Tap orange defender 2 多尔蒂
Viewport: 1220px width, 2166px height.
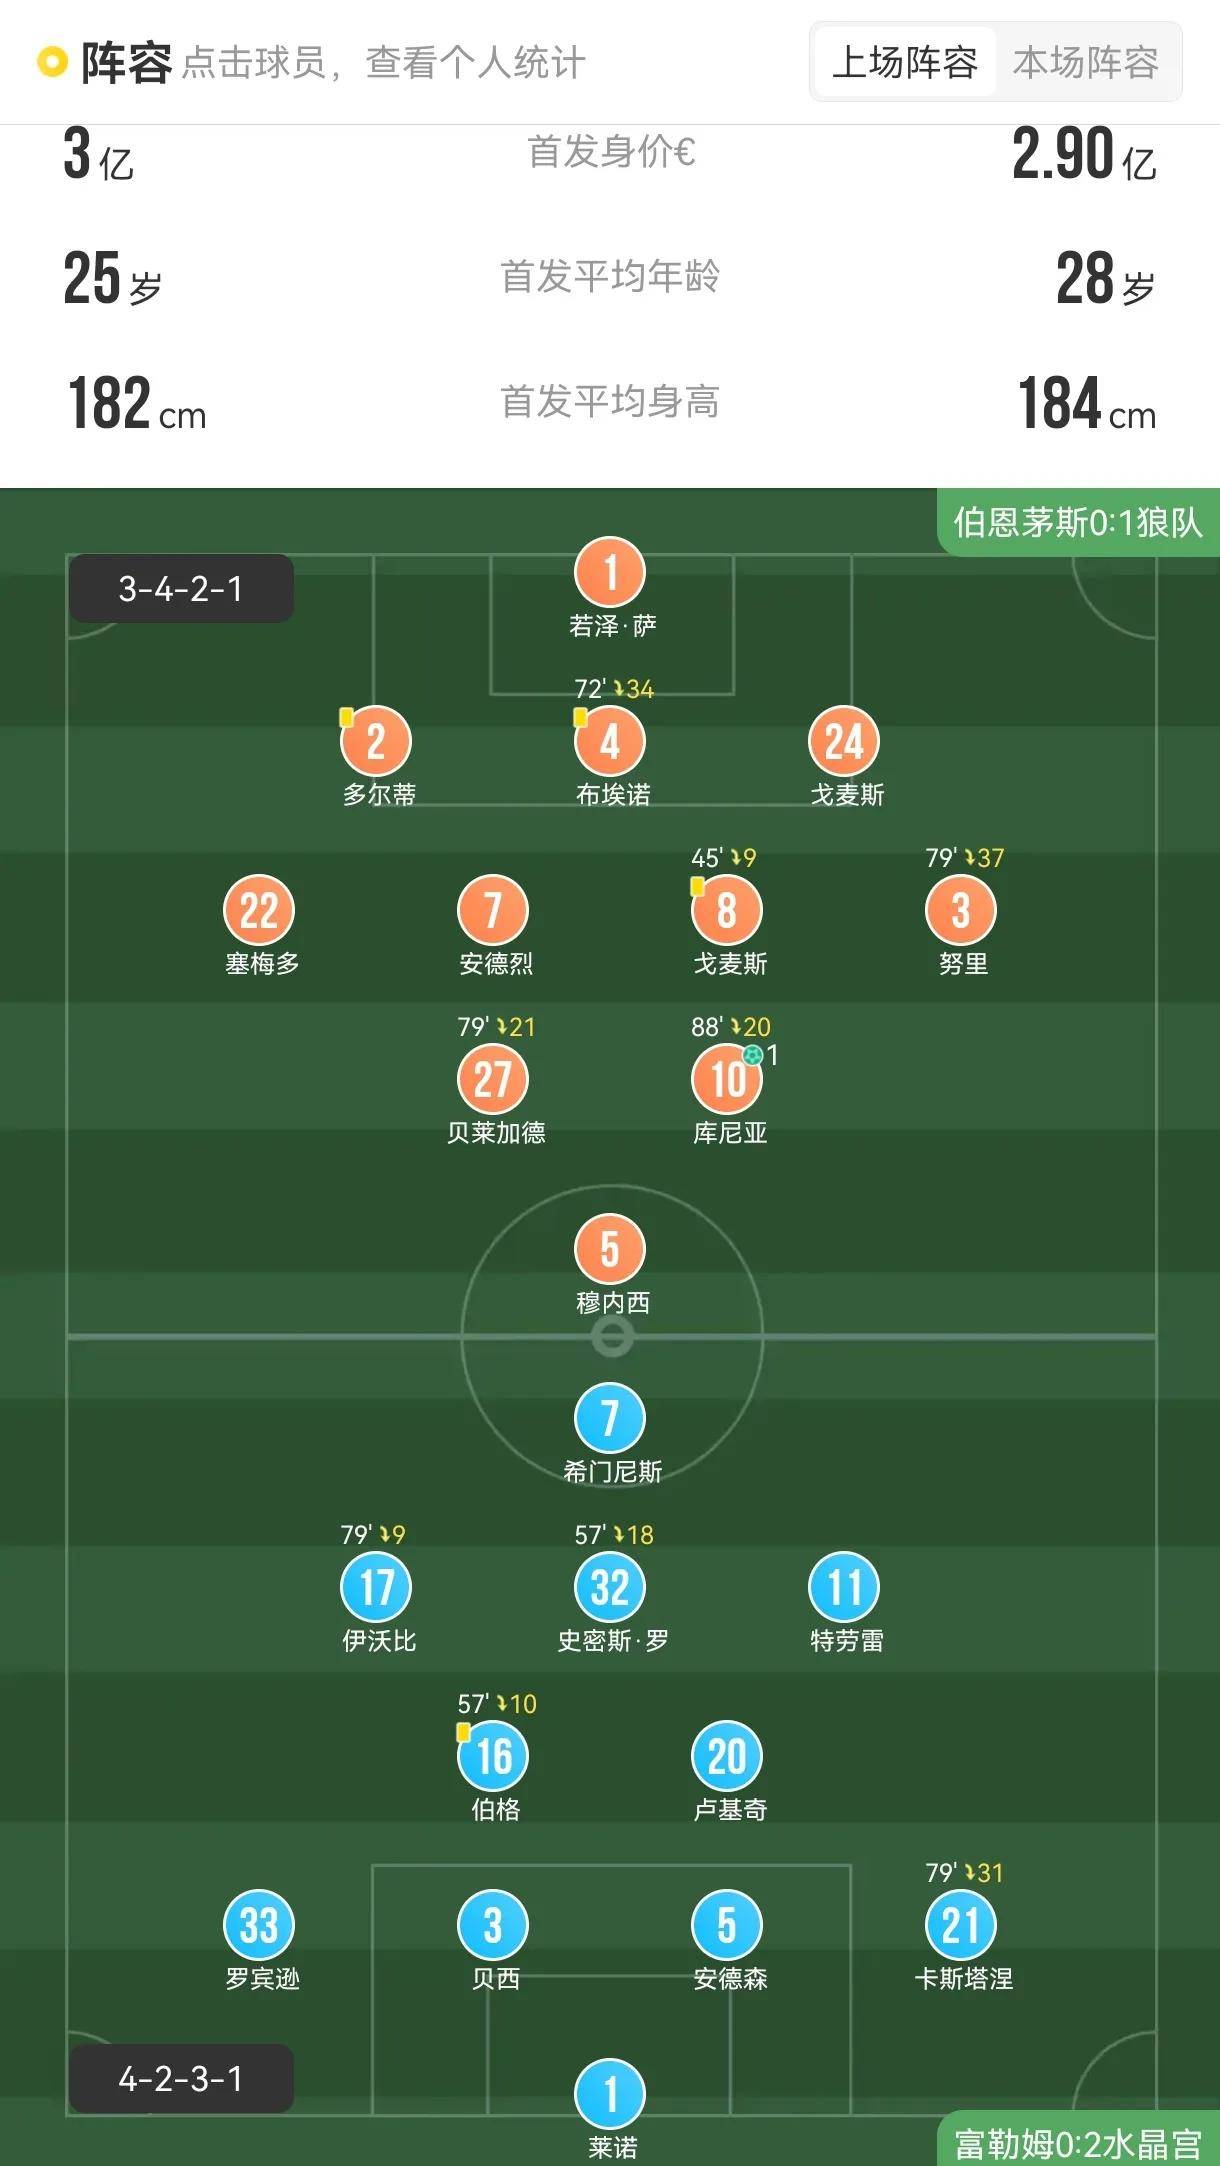point(376,742)
